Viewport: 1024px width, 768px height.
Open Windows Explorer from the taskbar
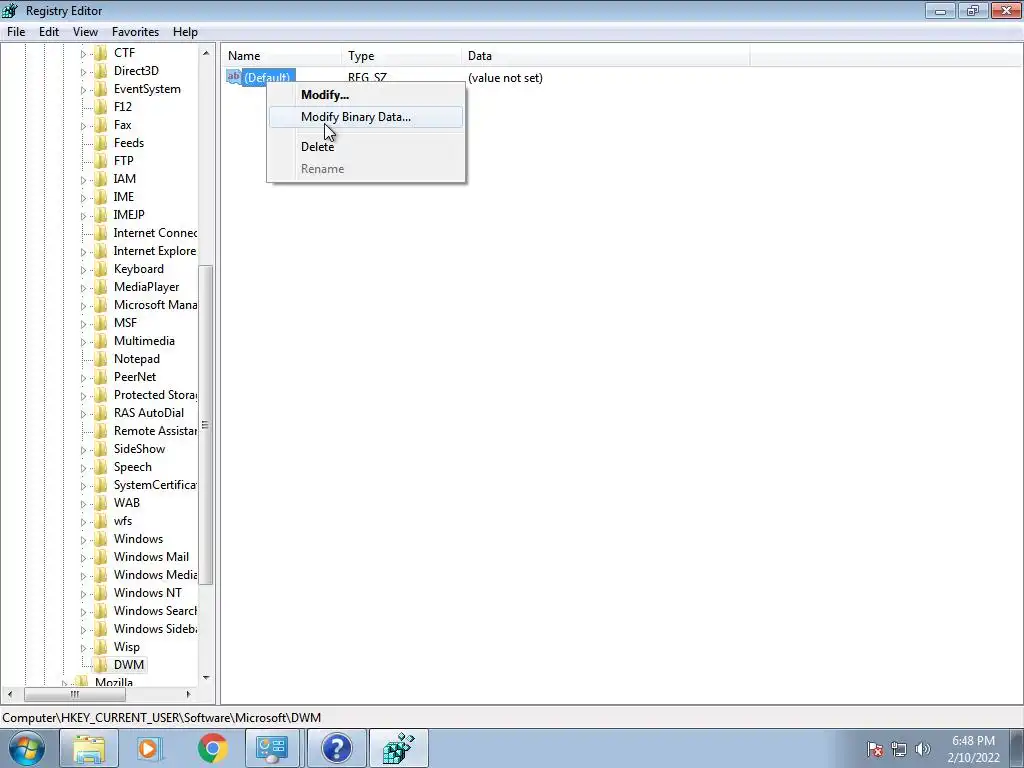[89, 748]
